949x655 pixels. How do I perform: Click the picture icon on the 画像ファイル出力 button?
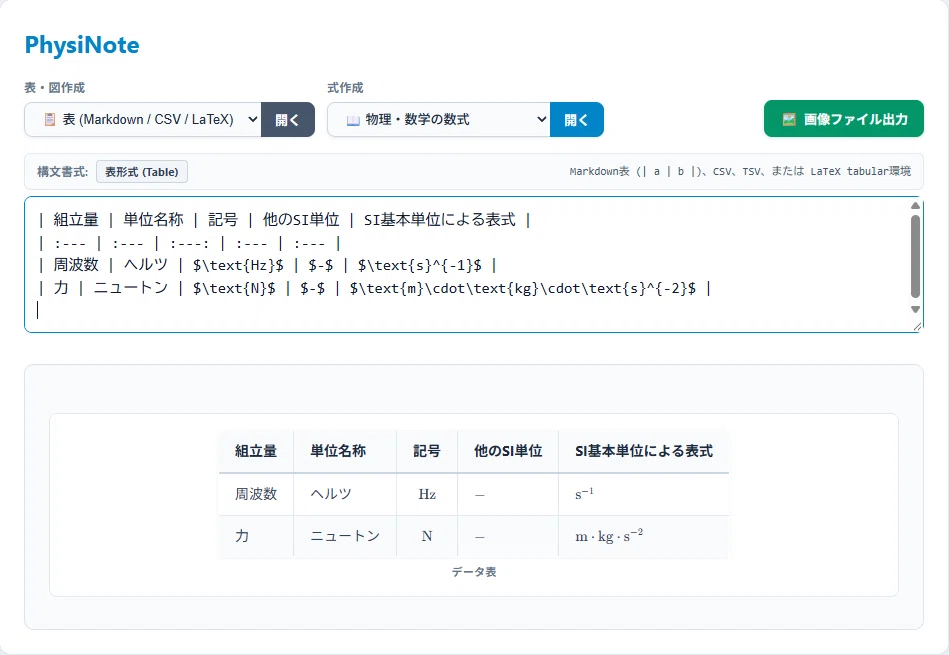pyautogui.click(x=789, y=119)
